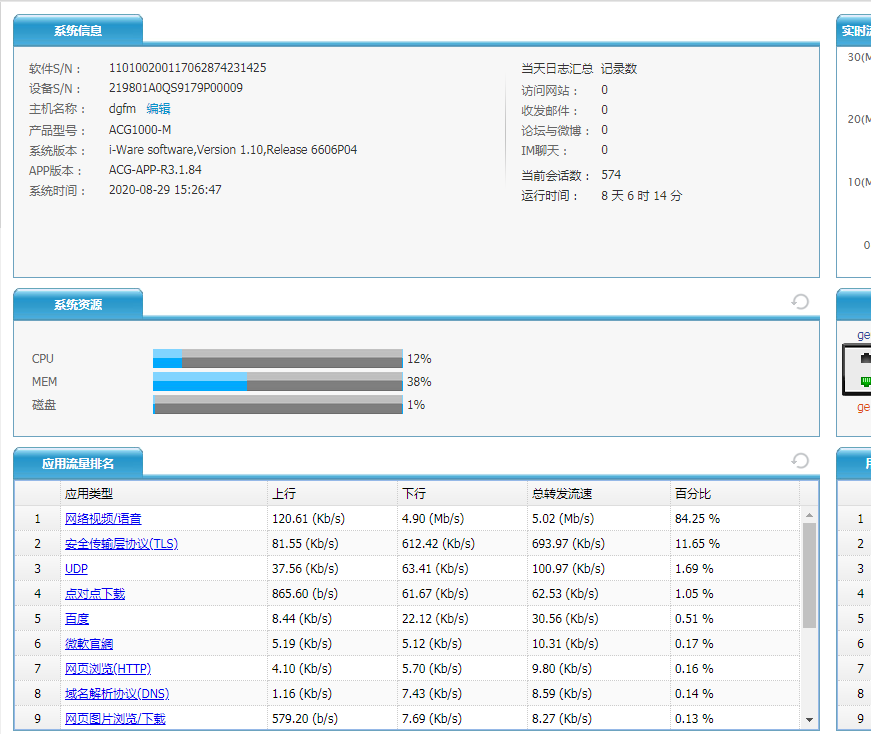Screen dimensions: 871x734
Task: Click APP version ACG-APP-R3.1.84
Action: (155, 169)
